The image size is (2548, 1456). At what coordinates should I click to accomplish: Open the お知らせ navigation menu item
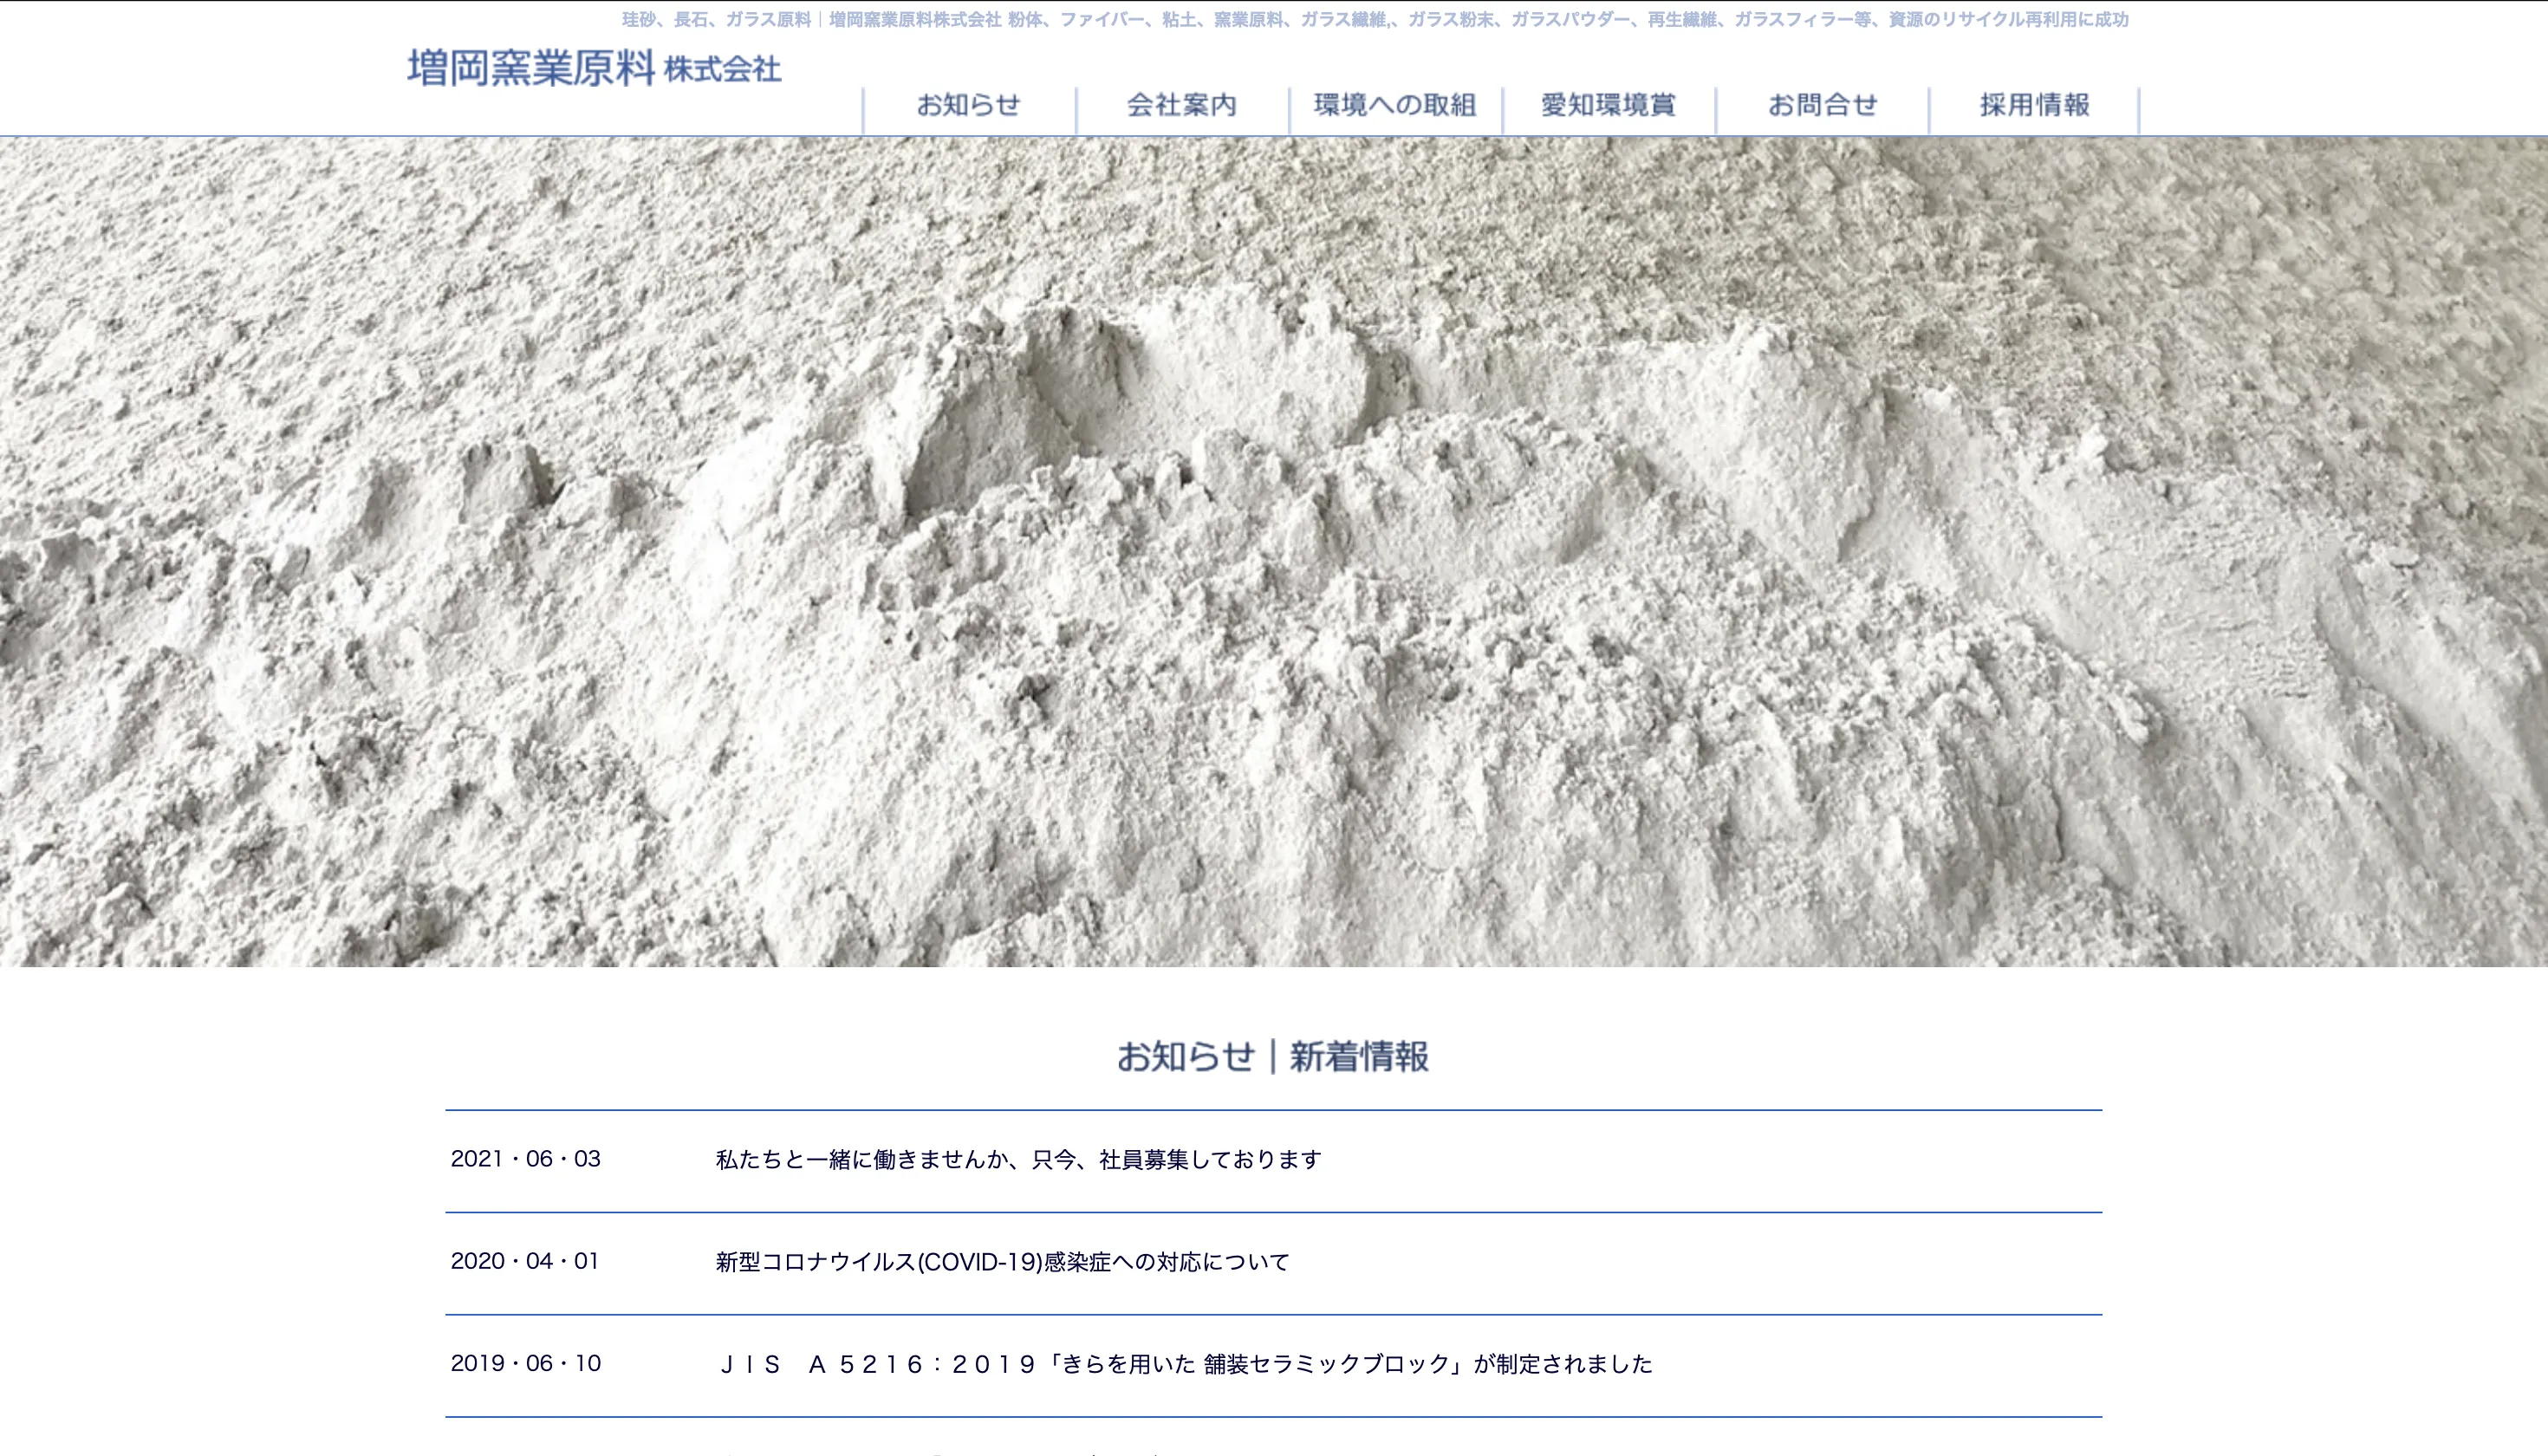click(968, 105)
